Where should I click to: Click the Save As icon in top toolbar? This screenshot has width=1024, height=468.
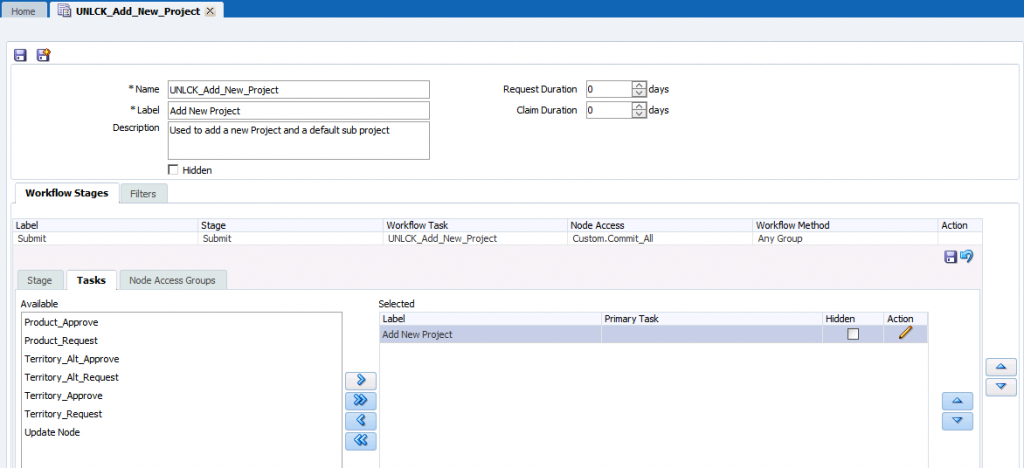pos(43,56)
